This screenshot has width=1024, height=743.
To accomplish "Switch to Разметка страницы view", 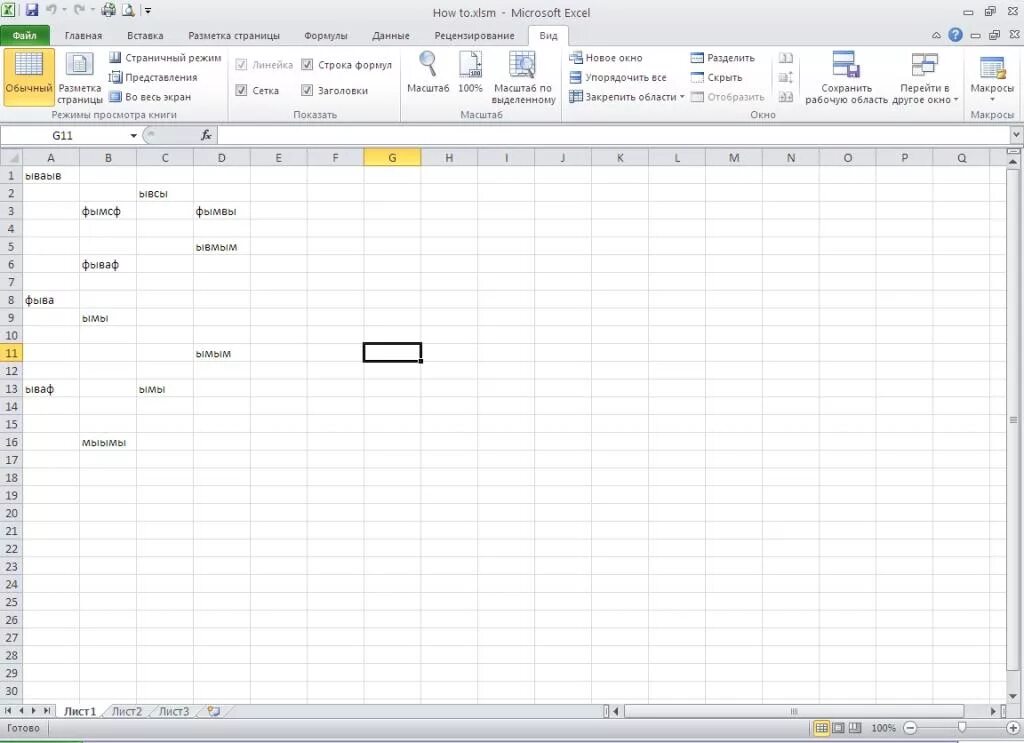I will (80, 77).
